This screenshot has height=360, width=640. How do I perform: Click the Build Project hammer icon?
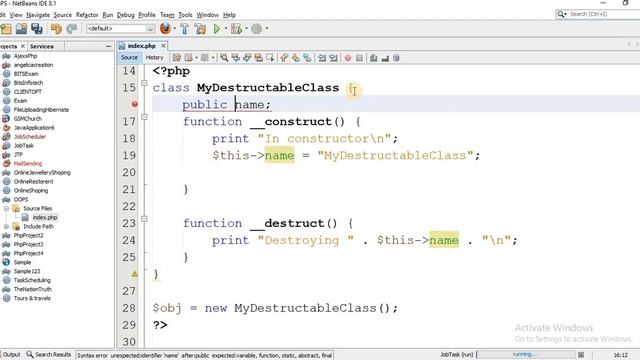pyautogui.click(x=184, y=29)
